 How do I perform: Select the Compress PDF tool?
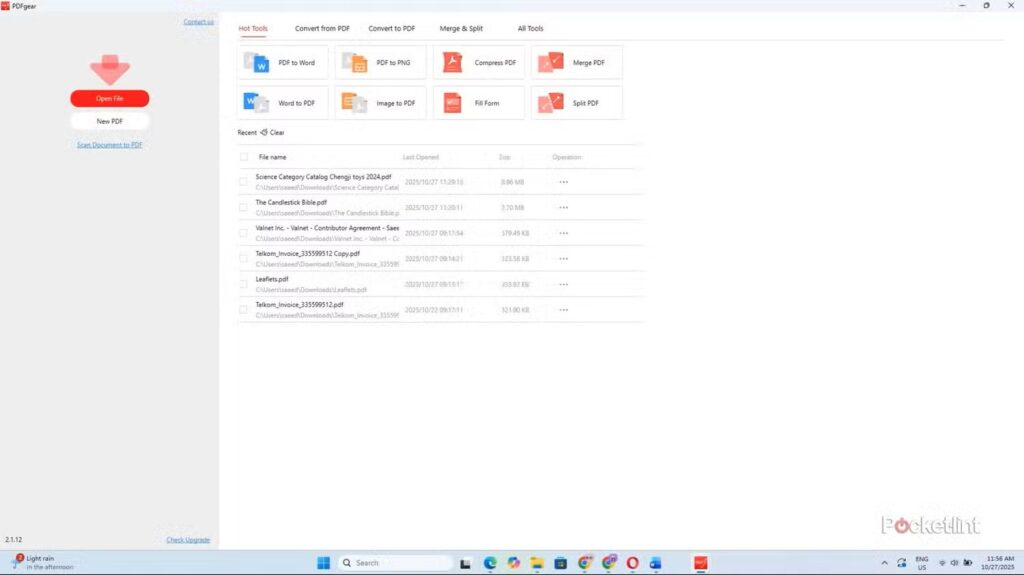(479, 63)
